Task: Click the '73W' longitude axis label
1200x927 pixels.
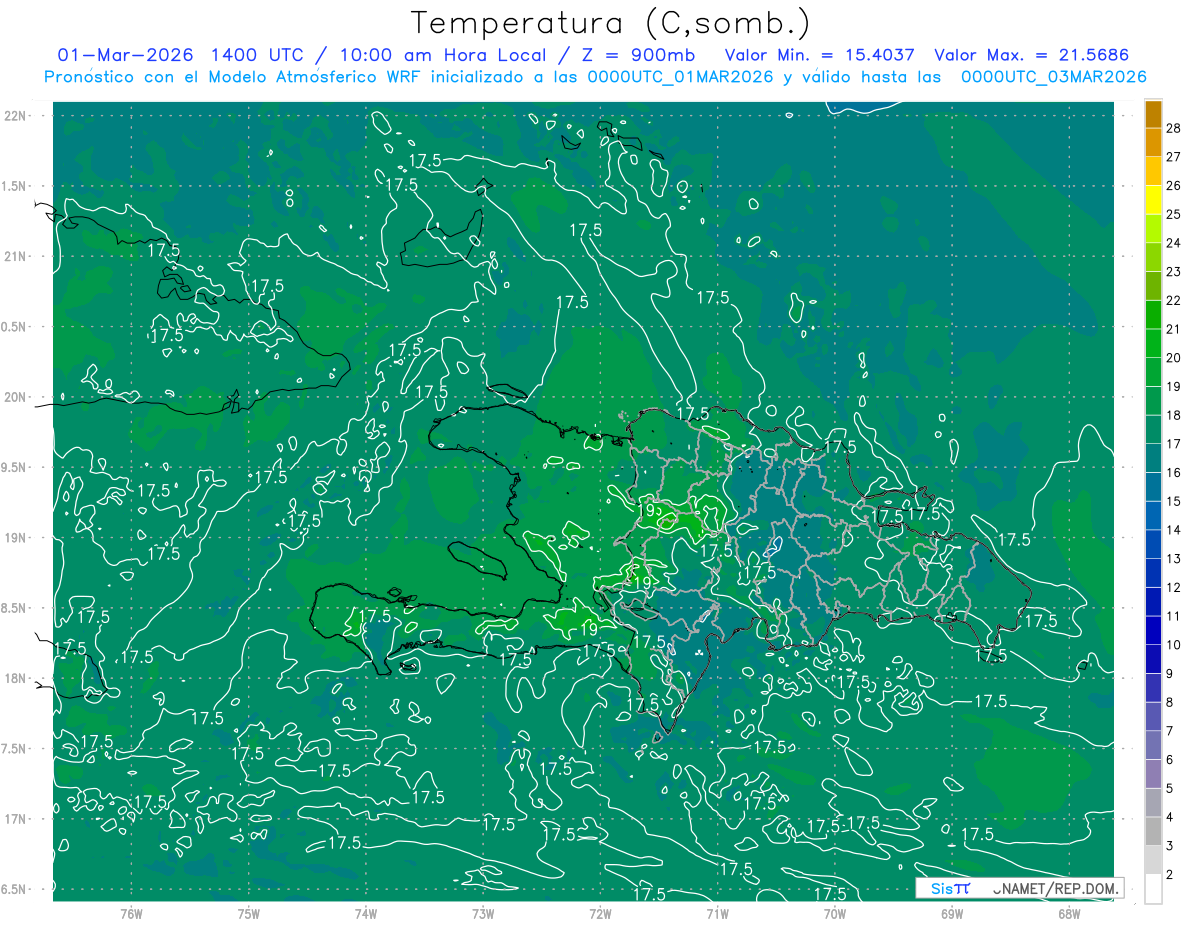Action: tap(483, 914)
